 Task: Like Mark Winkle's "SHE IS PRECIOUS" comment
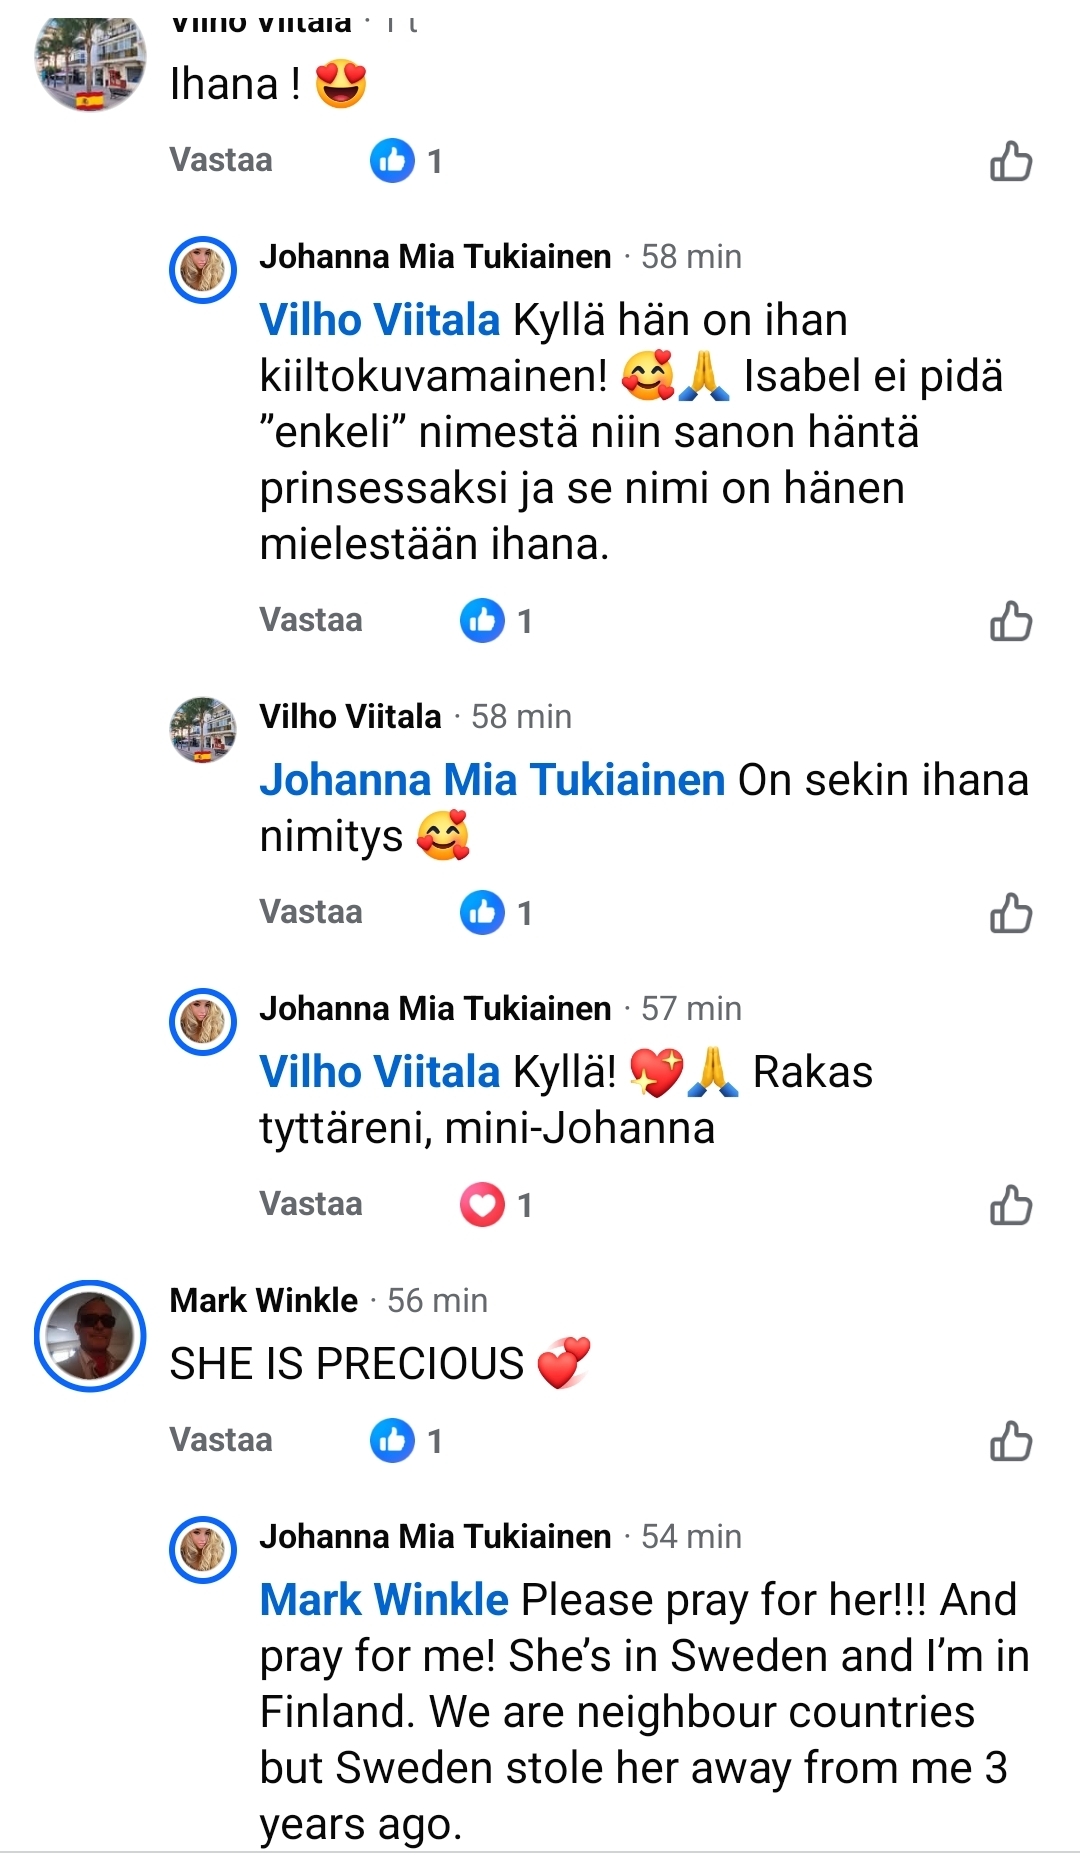pyautogui.click(x=1010, y=1441)
